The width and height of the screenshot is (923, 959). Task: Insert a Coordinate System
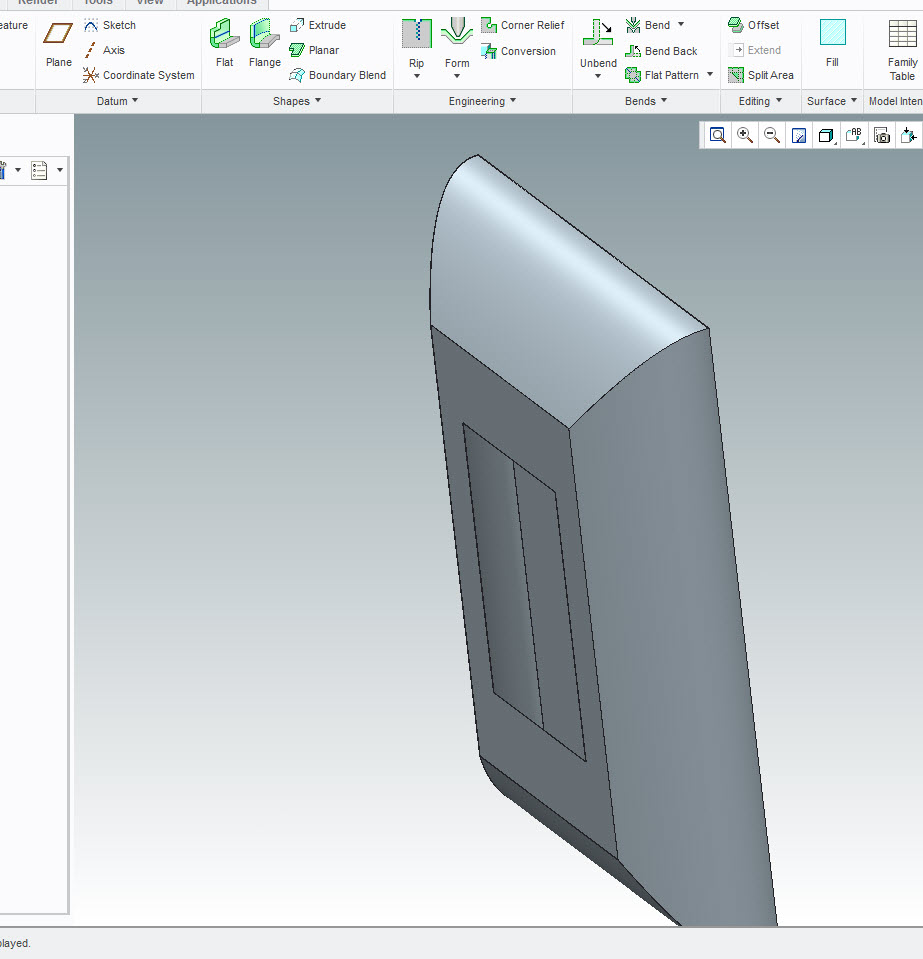(x=139, y=75)
